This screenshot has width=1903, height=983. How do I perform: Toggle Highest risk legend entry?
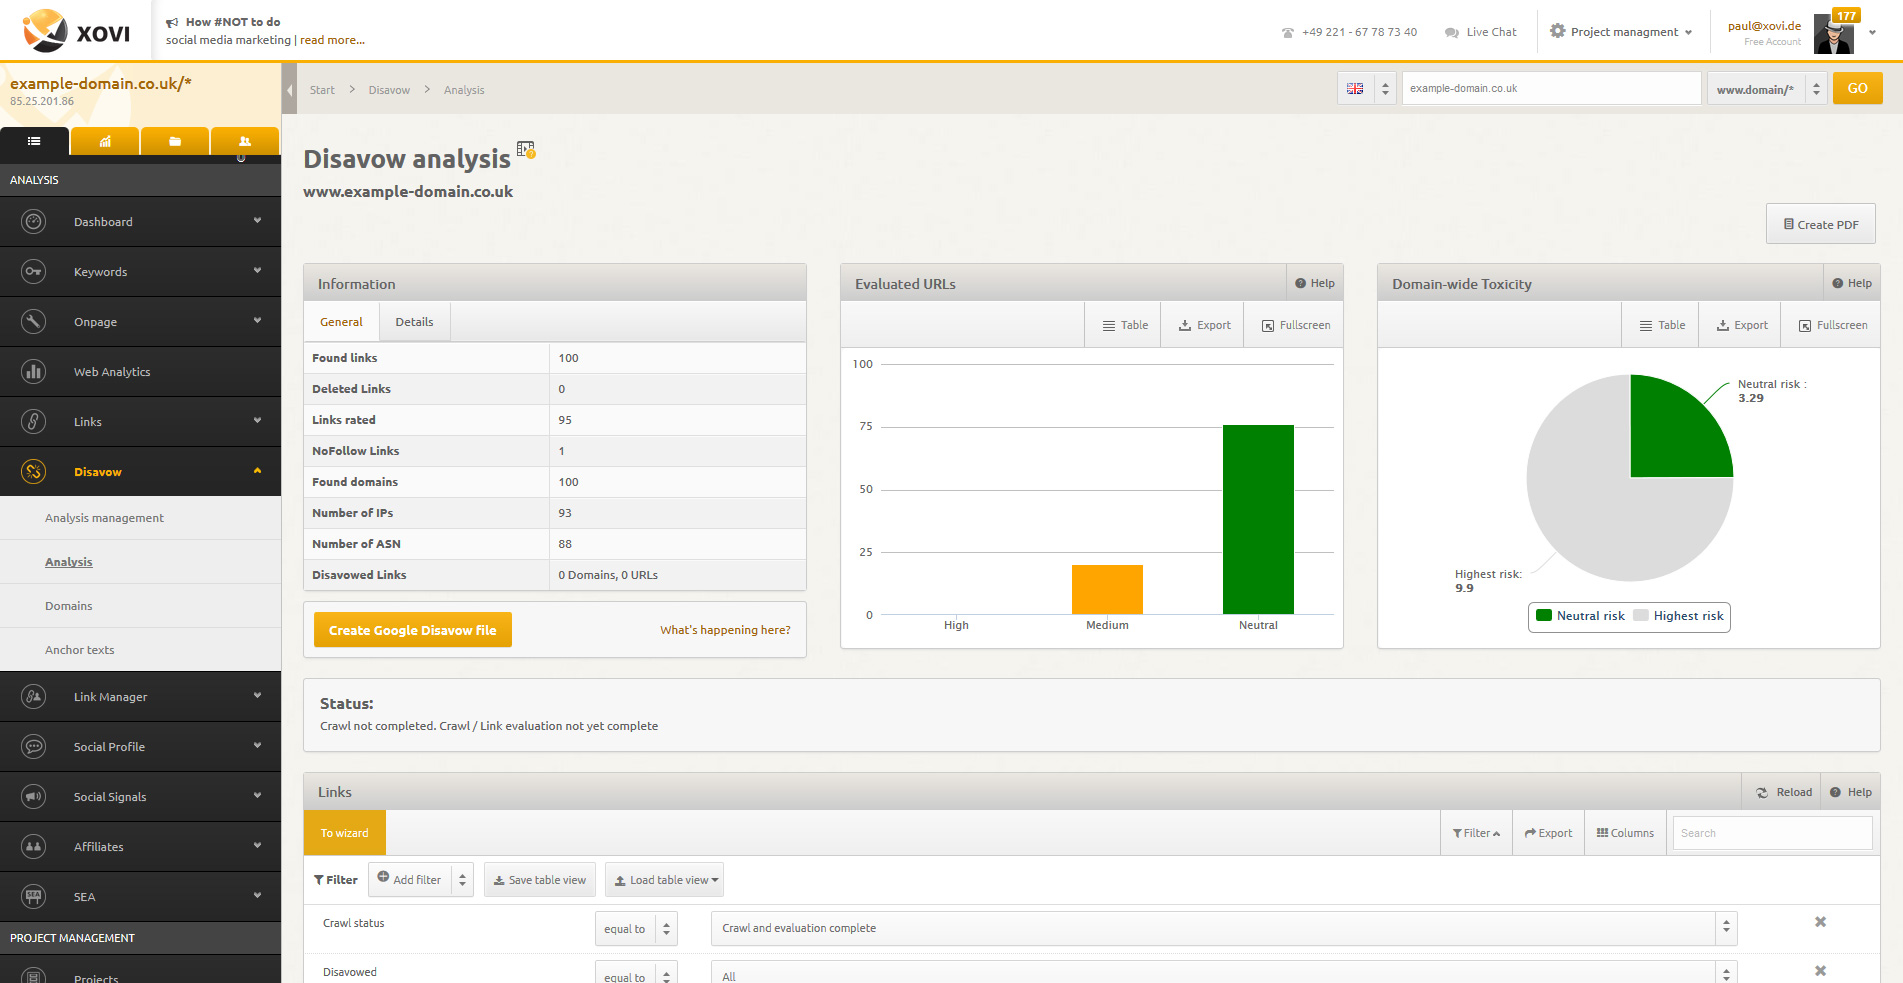click(x=1678, y=616)
